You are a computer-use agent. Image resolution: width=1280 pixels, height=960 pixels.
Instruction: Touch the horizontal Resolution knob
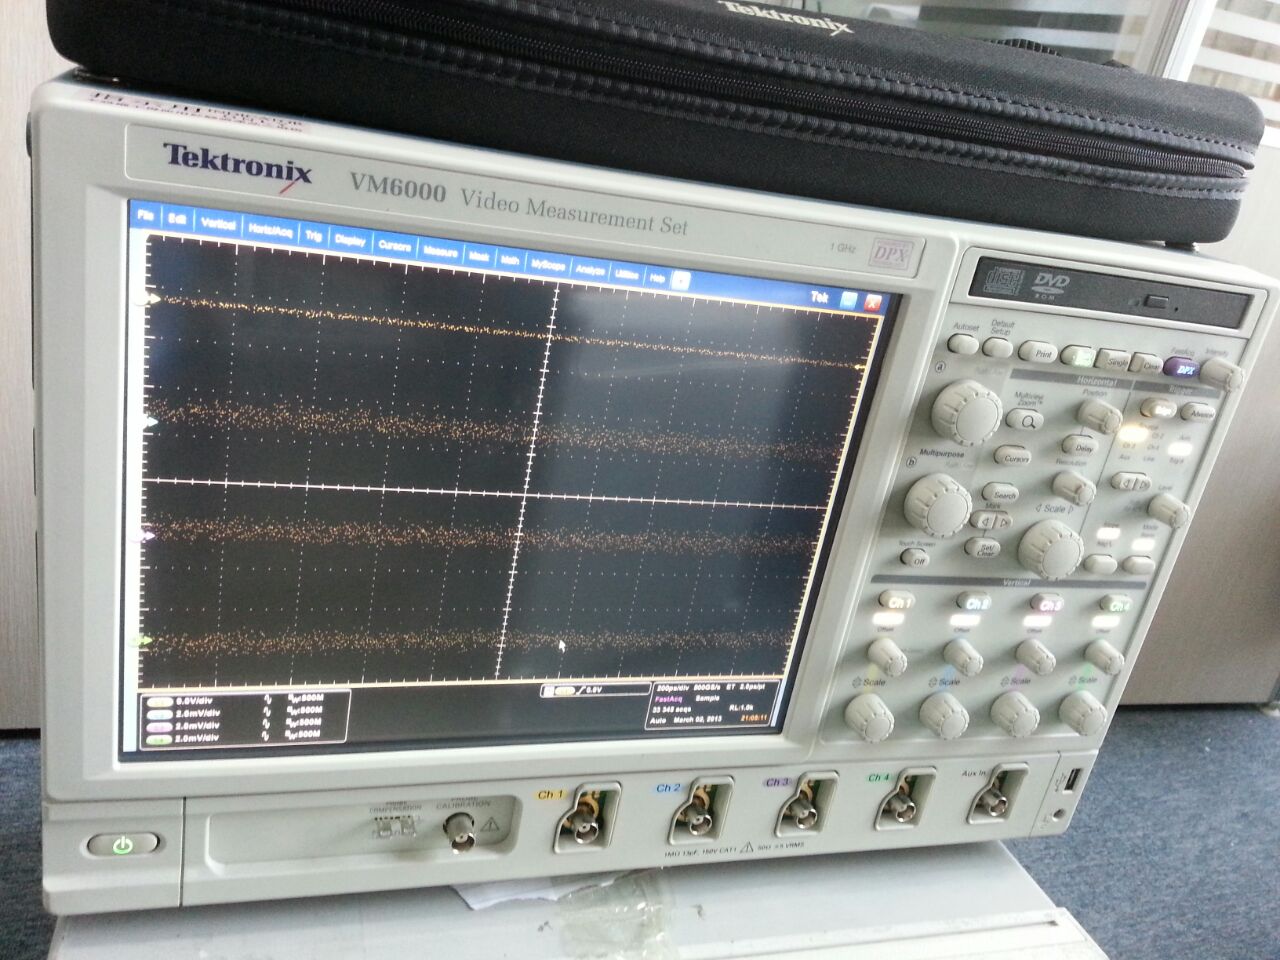[x=1074, y=487]
